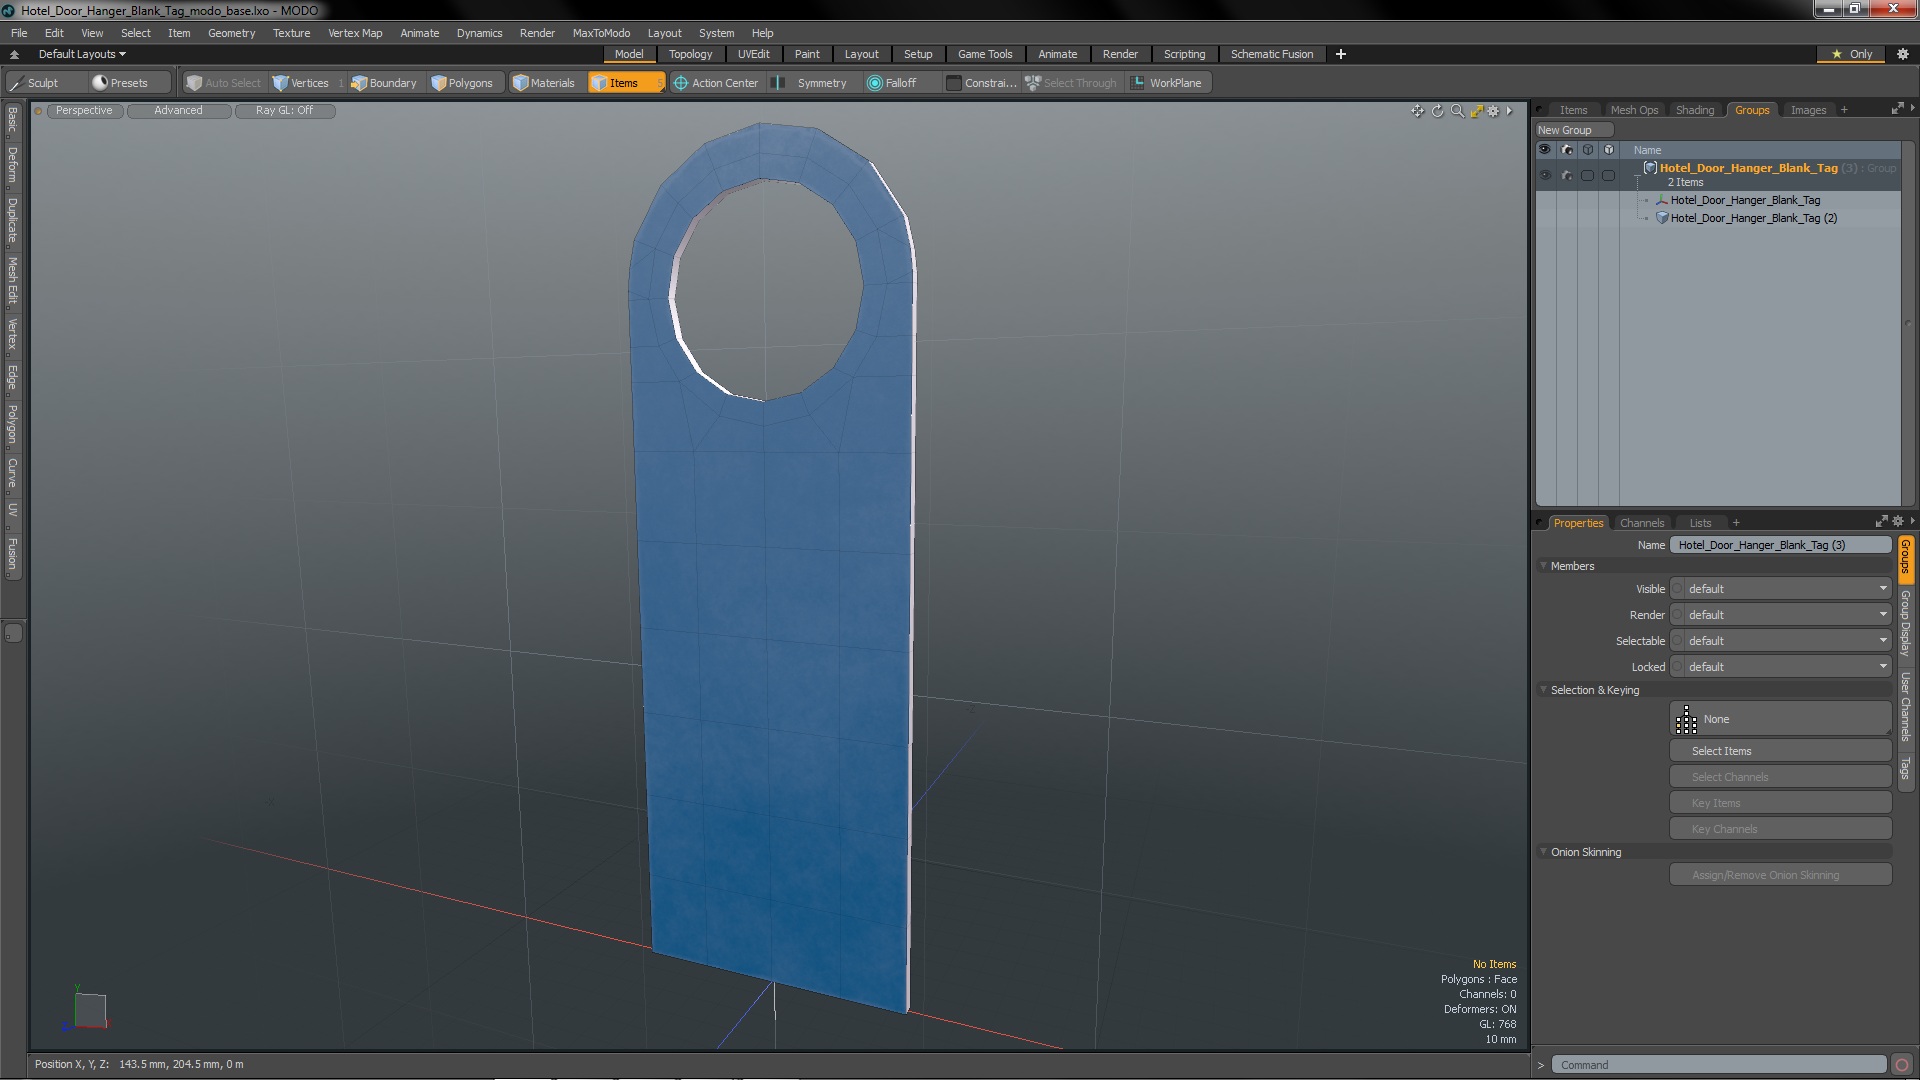
Task: Open the Selectable members dropdown
Action: pos(1780,641)
